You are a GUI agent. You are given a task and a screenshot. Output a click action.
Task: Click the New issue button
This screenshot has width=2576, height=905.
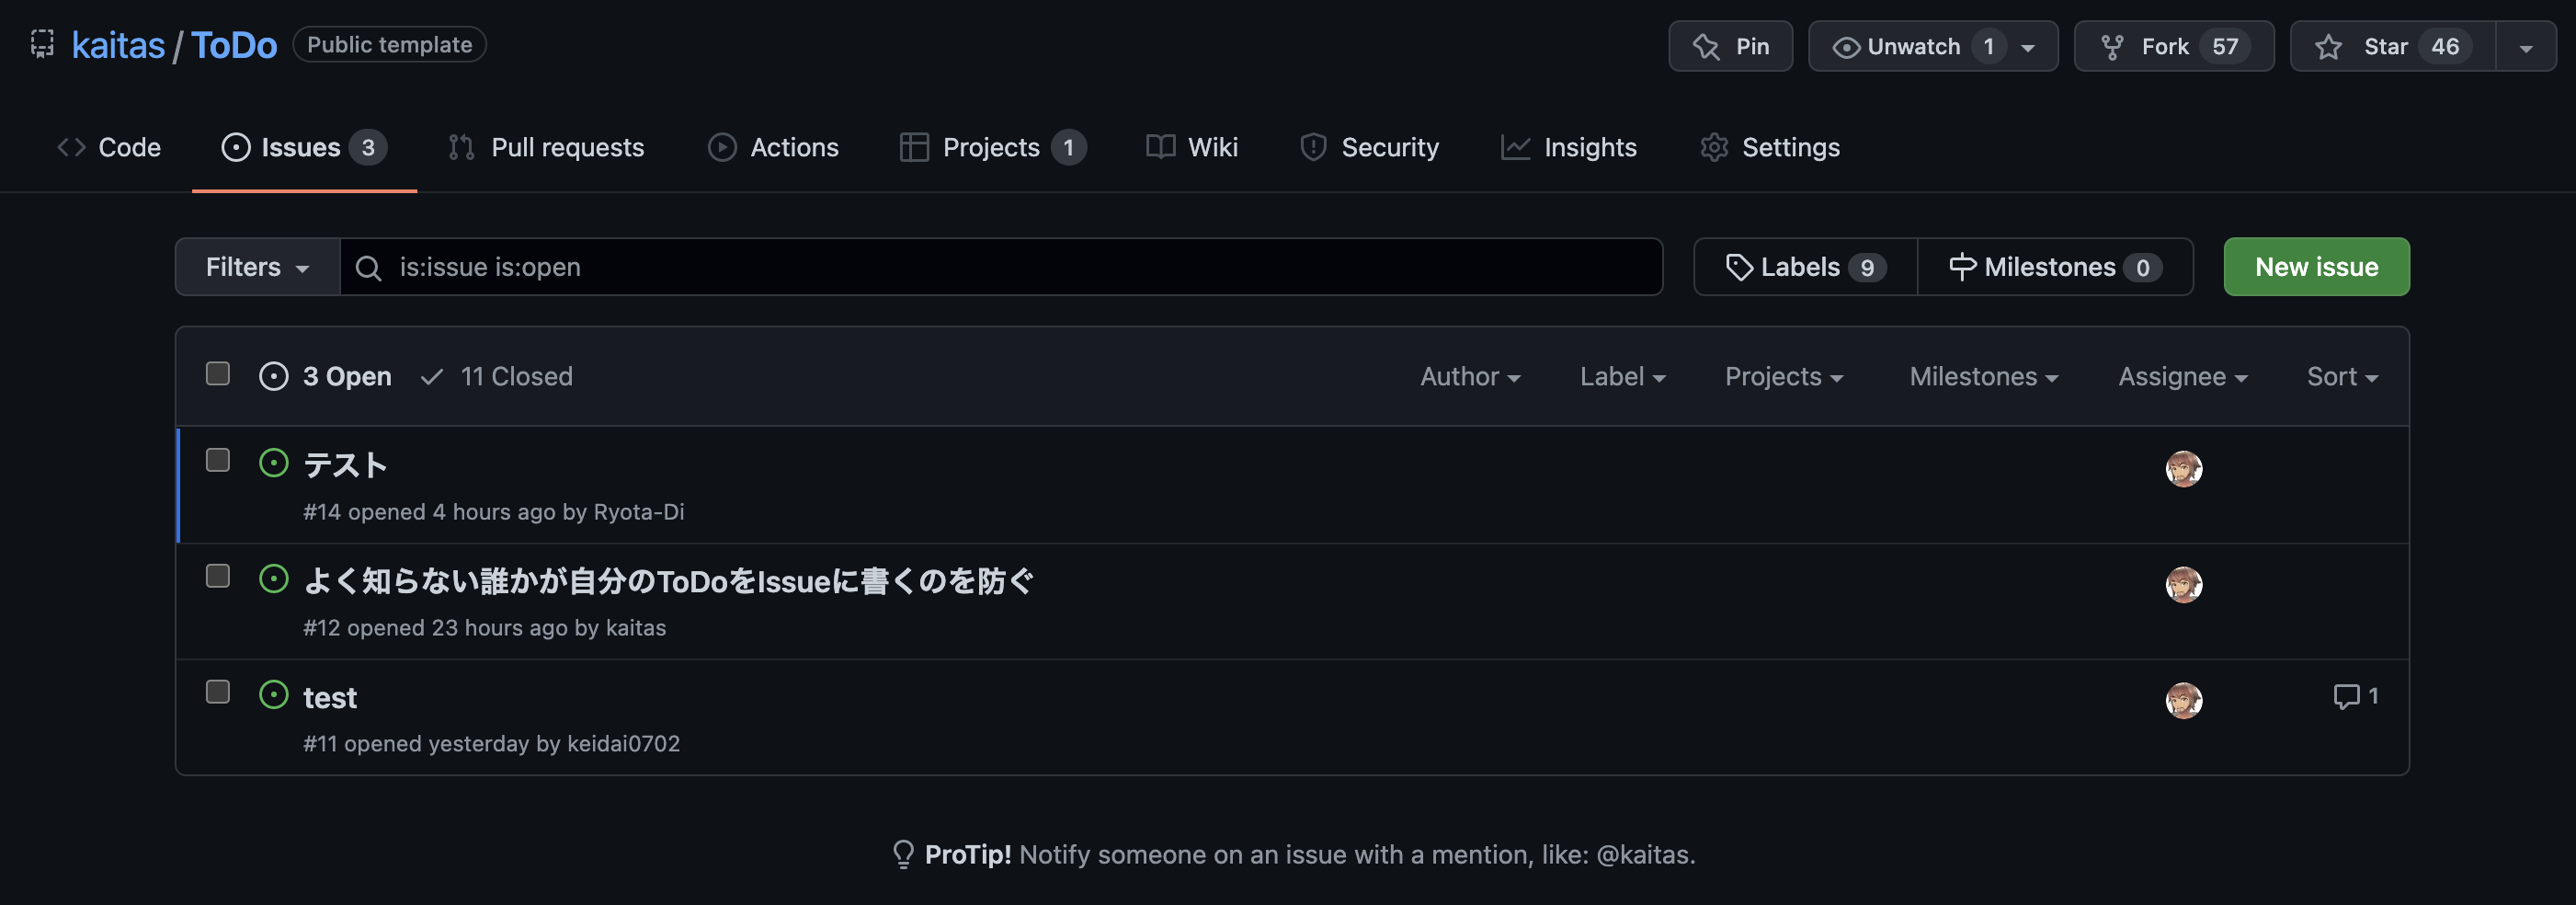pyautogui.click(x=2316, y=266)
